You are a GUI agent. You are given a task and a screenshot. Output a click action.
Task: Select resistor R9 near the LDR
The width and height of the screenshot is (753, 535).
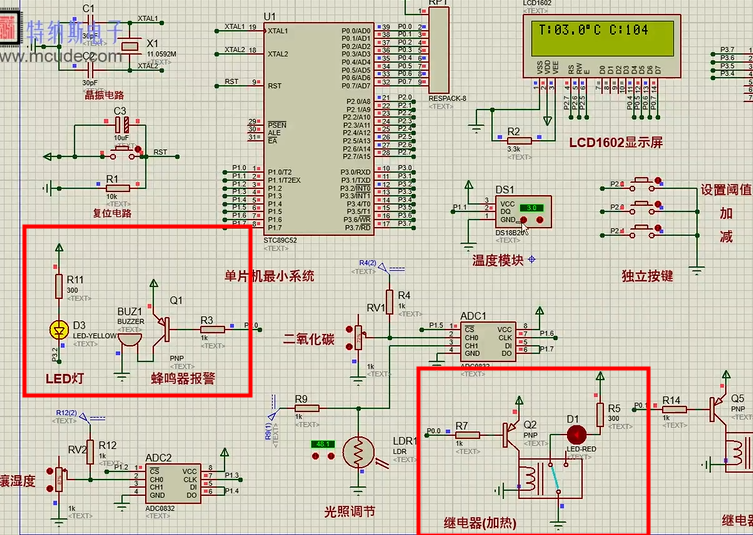click(307, 408)
